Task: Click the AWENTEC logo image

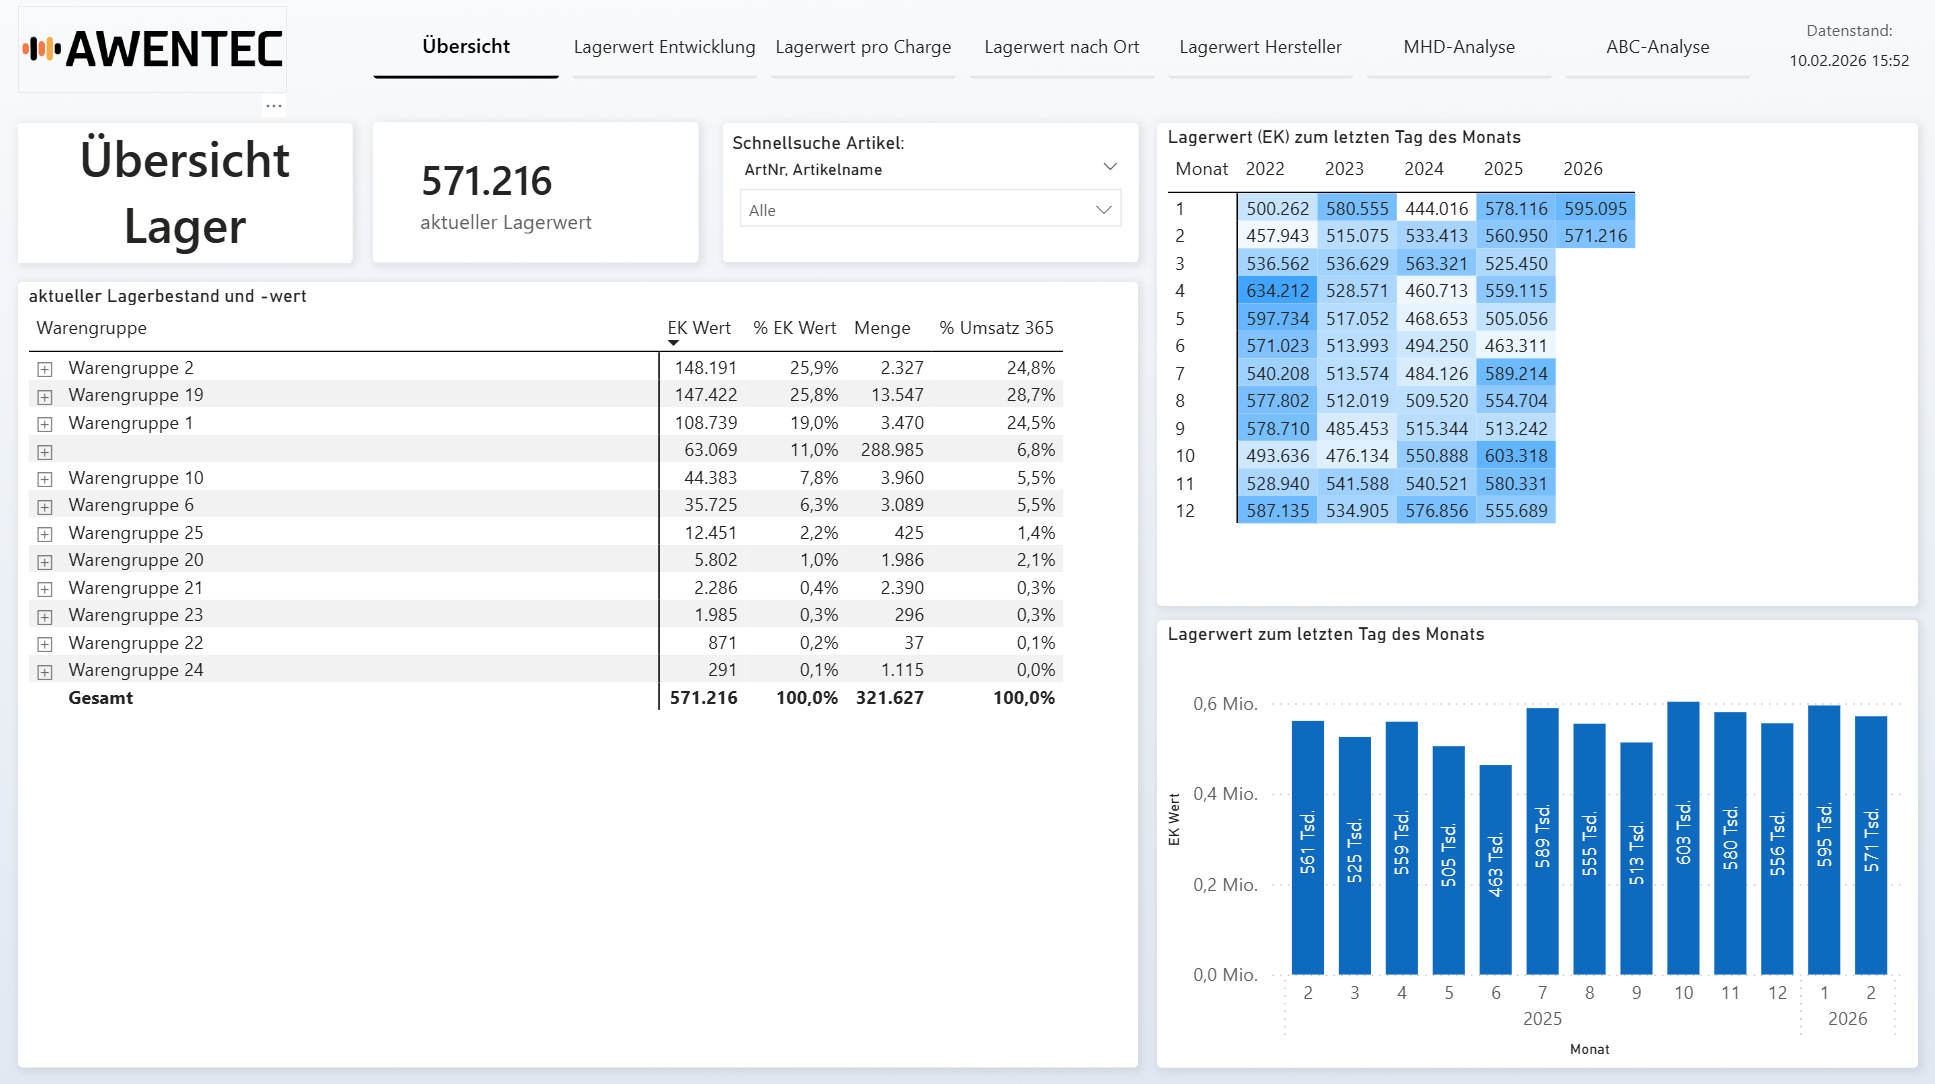Action: pyautogui.click(x=153, y=49)
